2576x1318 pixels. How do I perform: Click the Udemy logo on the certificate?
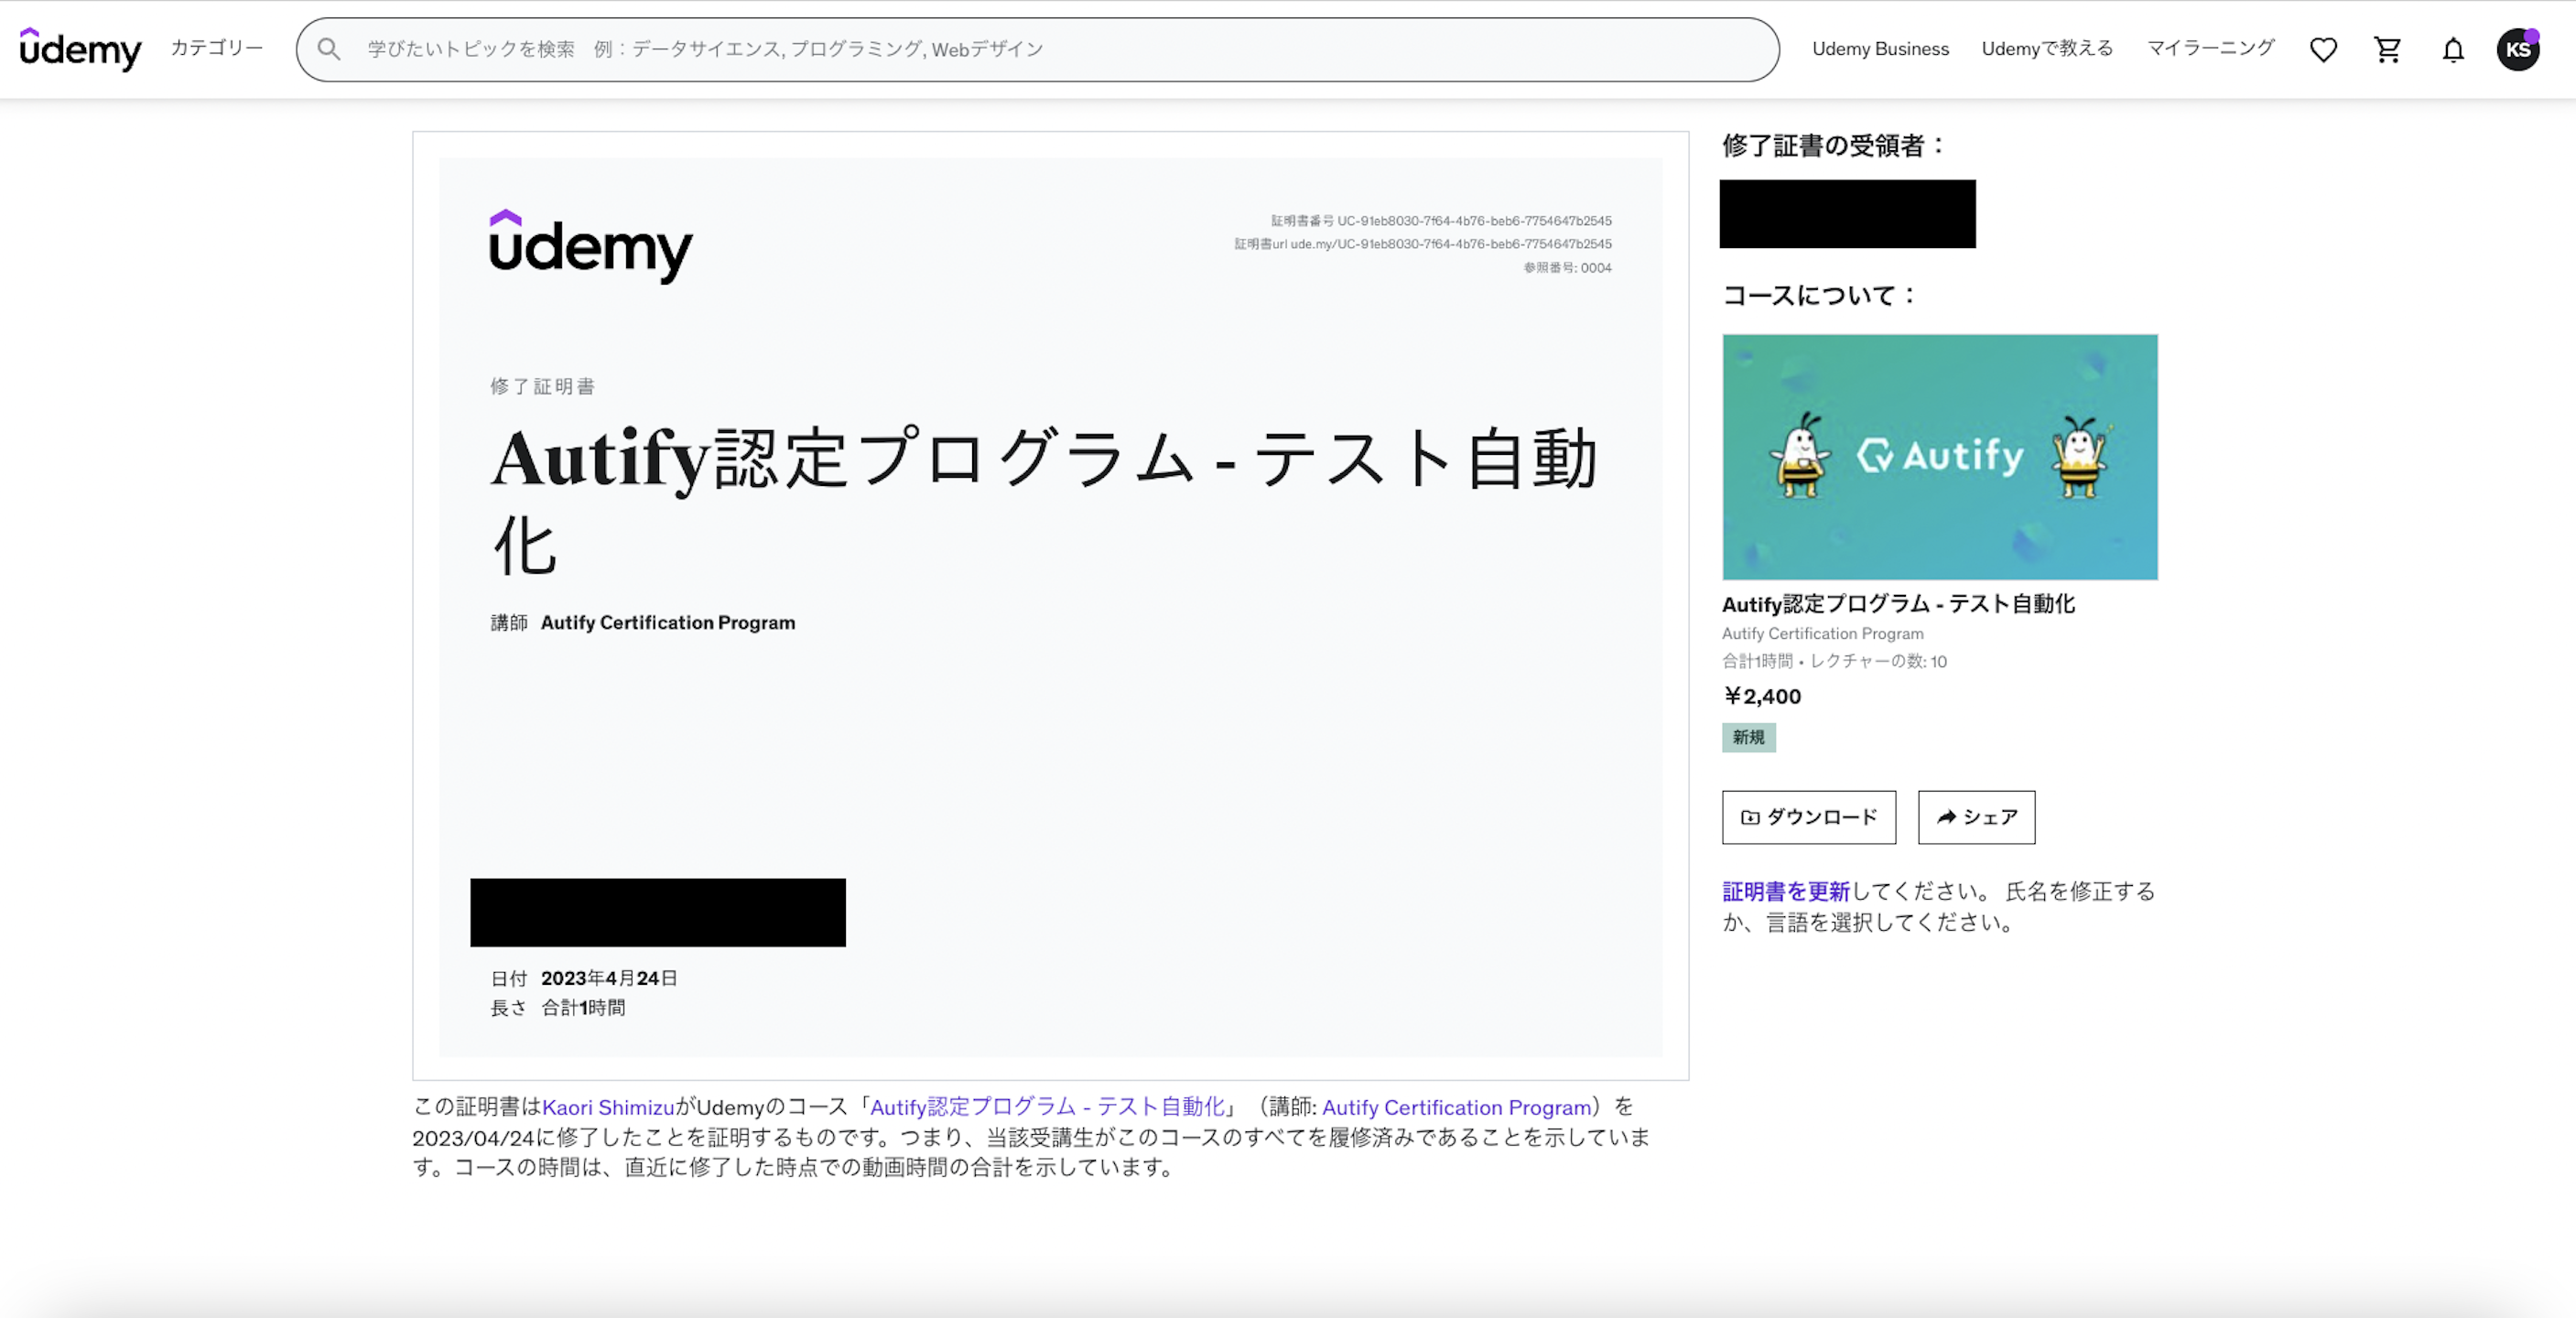(590, 246)
